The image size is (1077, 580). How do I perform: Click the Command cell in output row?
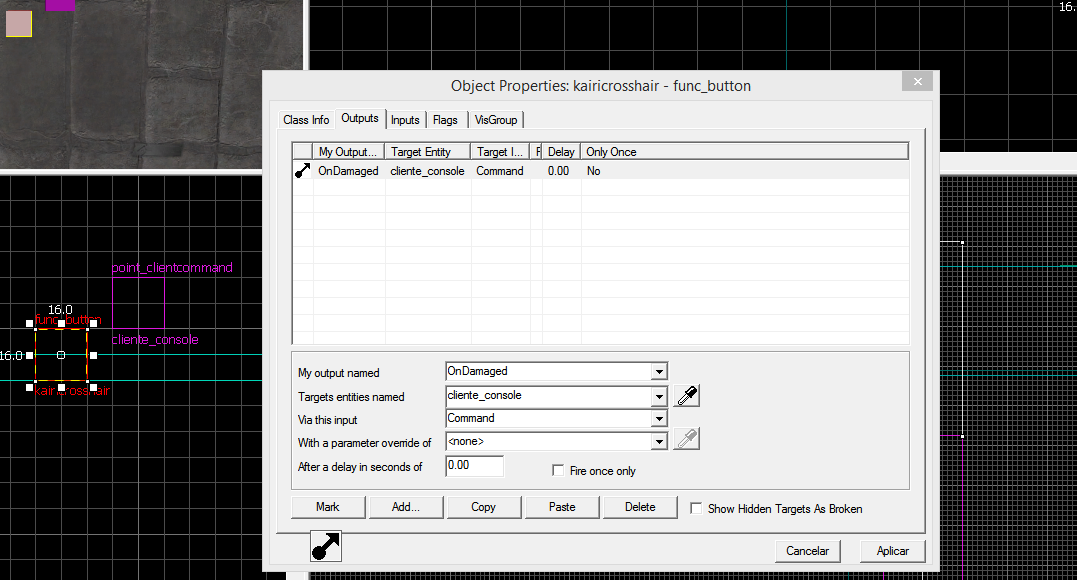(499, 171)
